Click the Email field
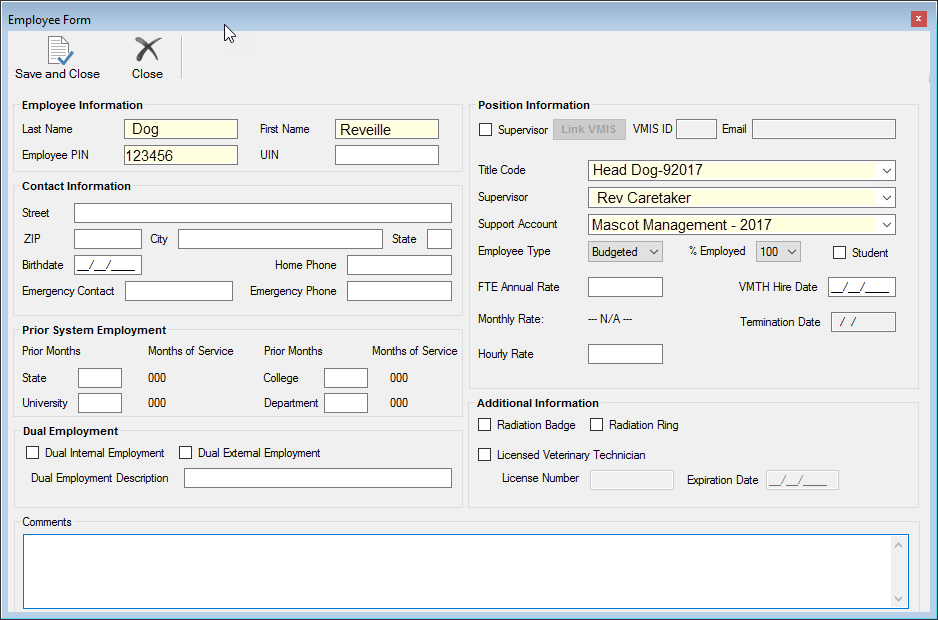The width and height of the screenshot is (938, 620). [x=824, y=129]
